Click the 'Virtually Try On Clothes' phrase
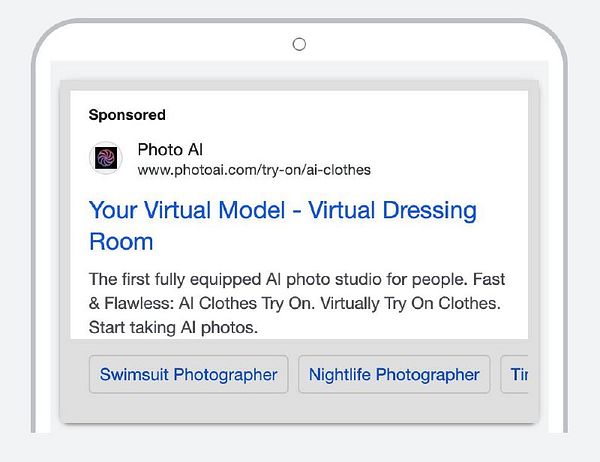This screenshot has height=462, width=600. point(409,304)
